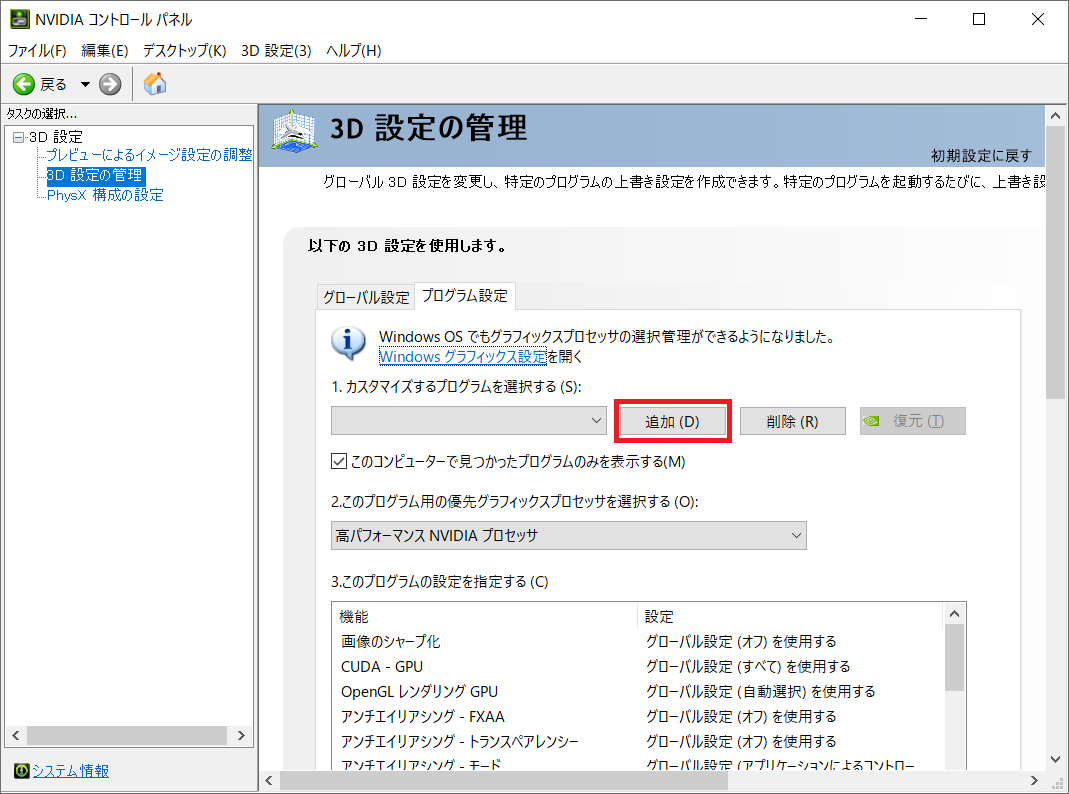Open the Windows グラフィックス設定 link

(463, 356)
